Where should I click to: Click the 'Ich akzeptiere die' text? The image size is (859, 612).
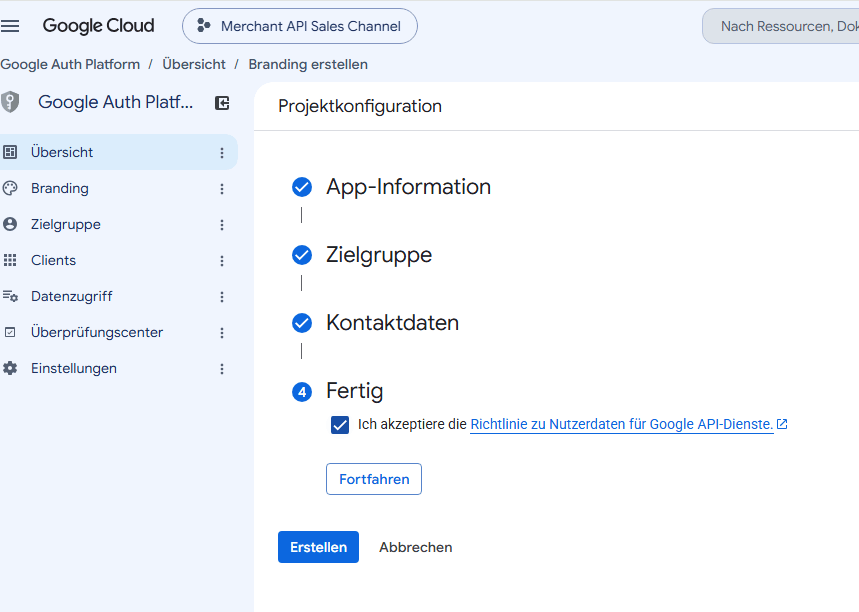point(412,424)
